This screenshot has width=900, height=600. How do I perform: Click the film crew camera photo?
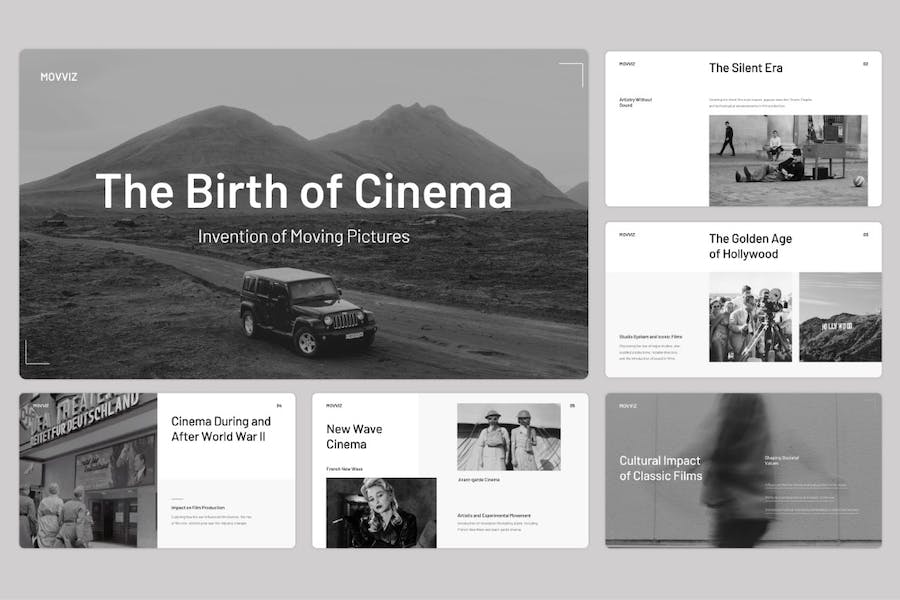[x=750, y=317]
